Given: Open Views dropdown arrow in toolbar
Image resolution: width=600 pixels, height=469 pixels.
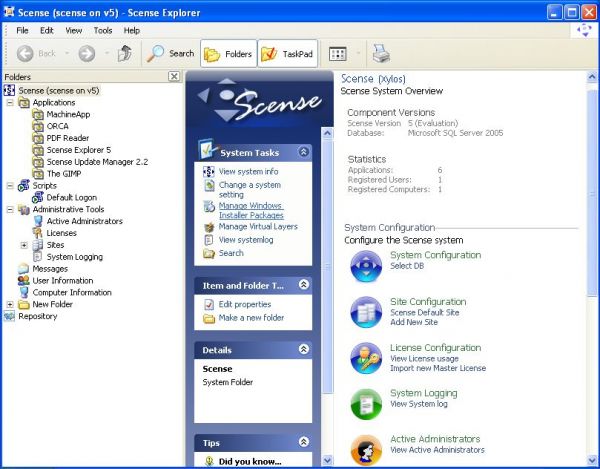Looking at the screenshot, I should pyautogui.click(x=359, y=53).
